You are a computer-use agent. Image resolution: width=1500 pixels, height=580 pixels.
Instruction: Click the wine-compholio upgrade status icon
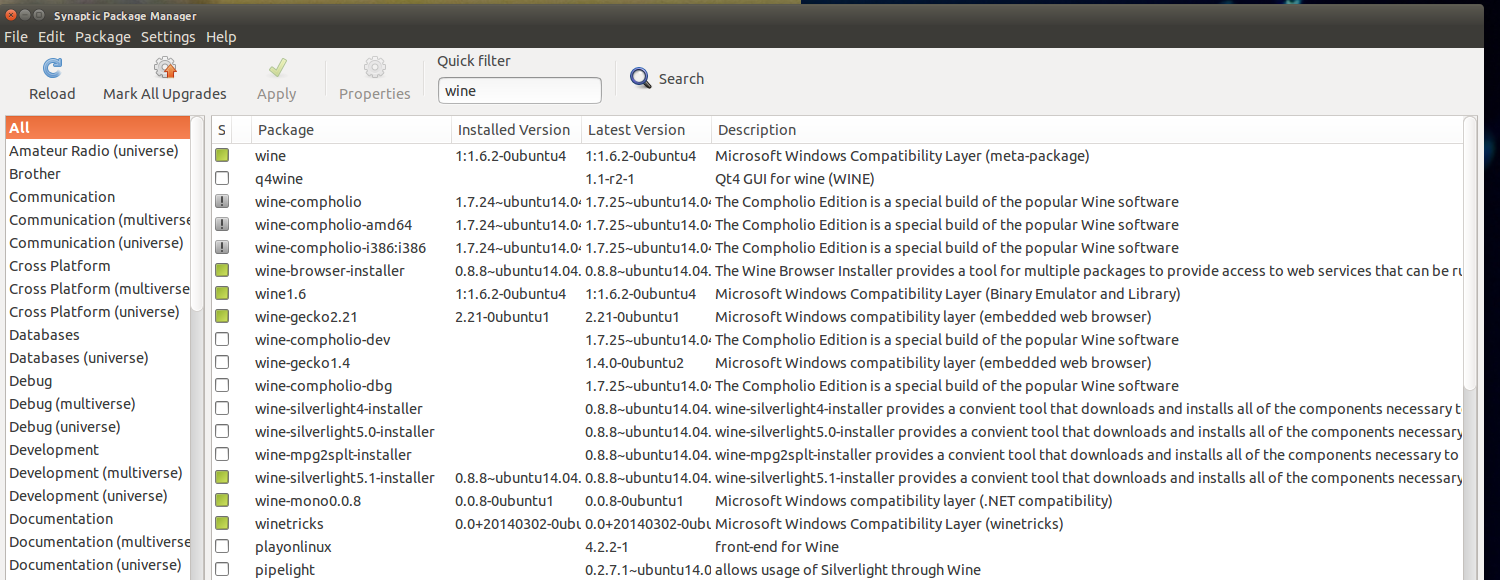click(x=222, y=202)
